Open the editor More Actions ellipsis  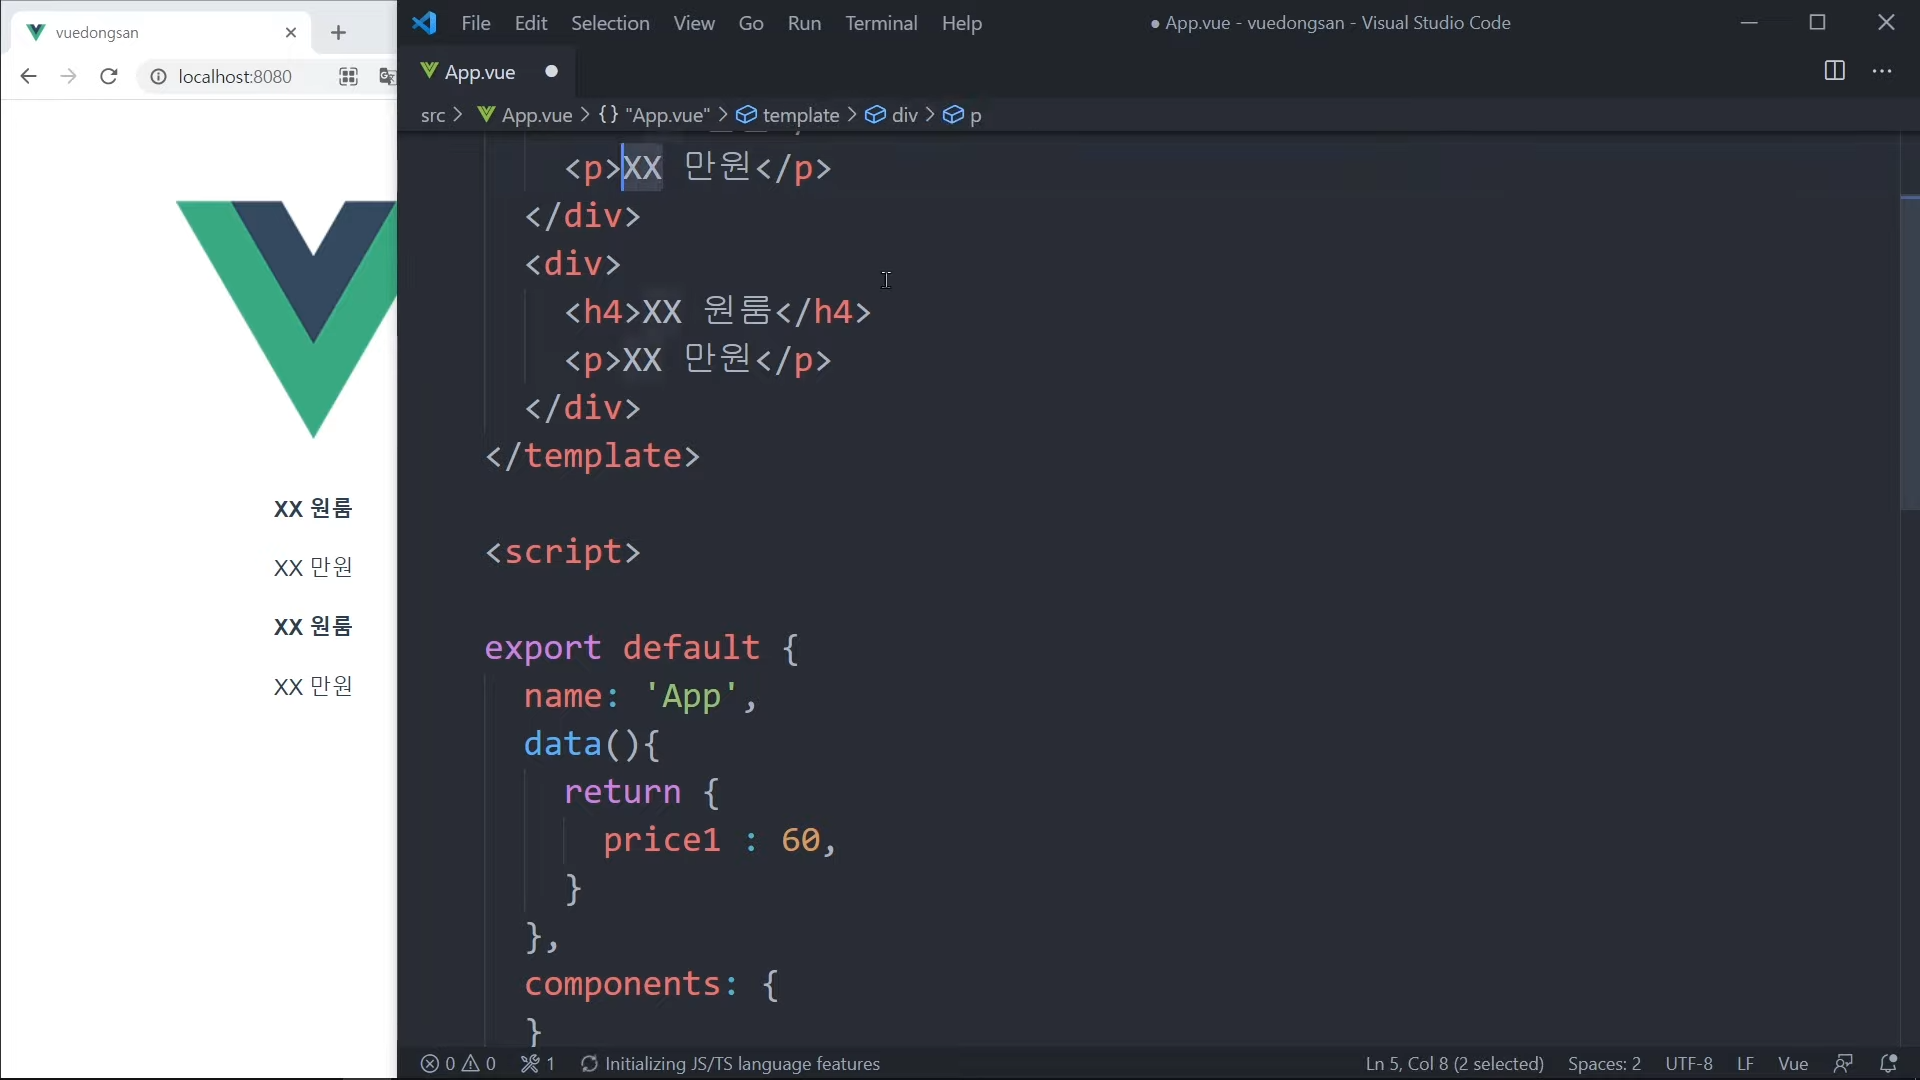1882,71
